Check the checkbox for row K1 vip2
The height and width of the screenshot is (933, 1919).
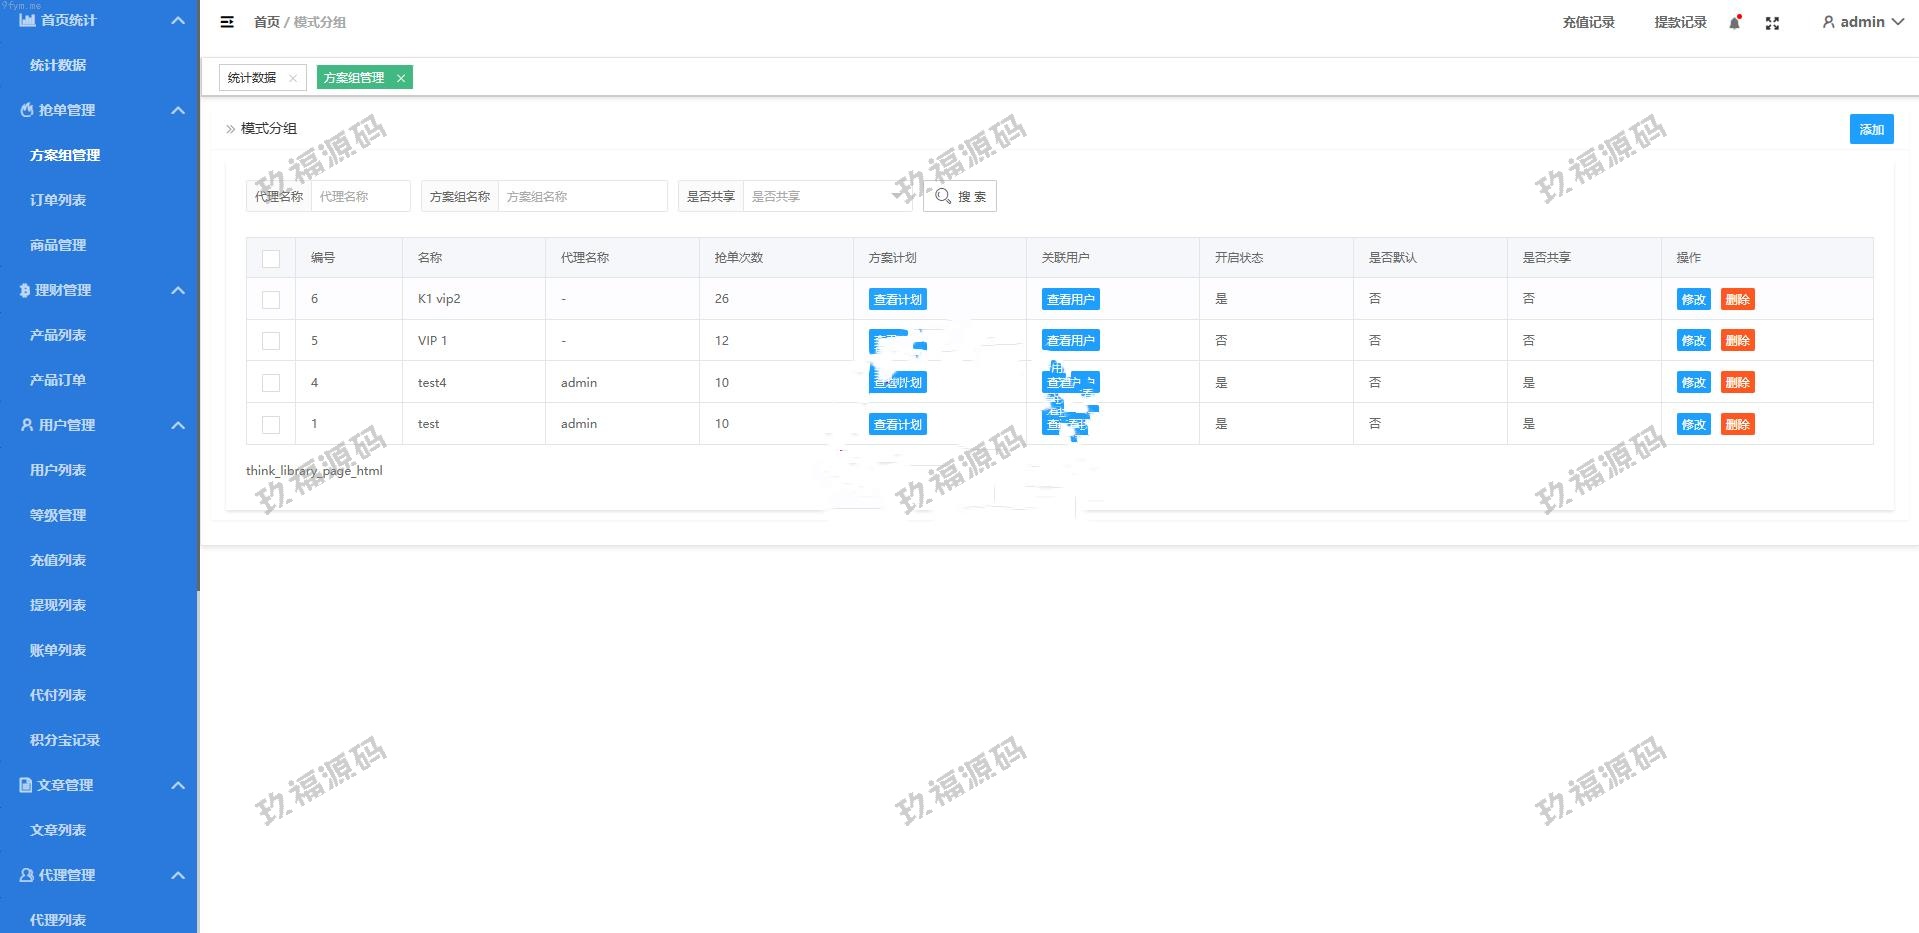click(x=270, y=299)
